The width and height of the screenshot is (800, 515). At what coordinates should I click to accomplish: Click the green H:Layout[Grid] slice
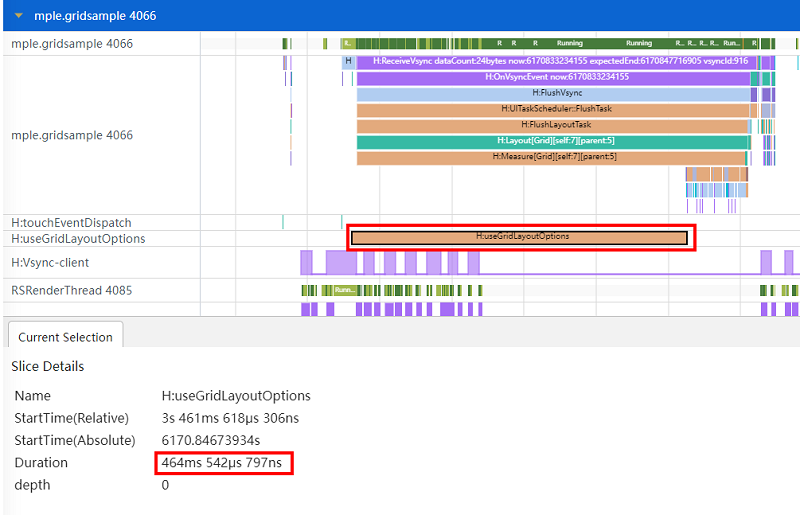coord(553,141)
